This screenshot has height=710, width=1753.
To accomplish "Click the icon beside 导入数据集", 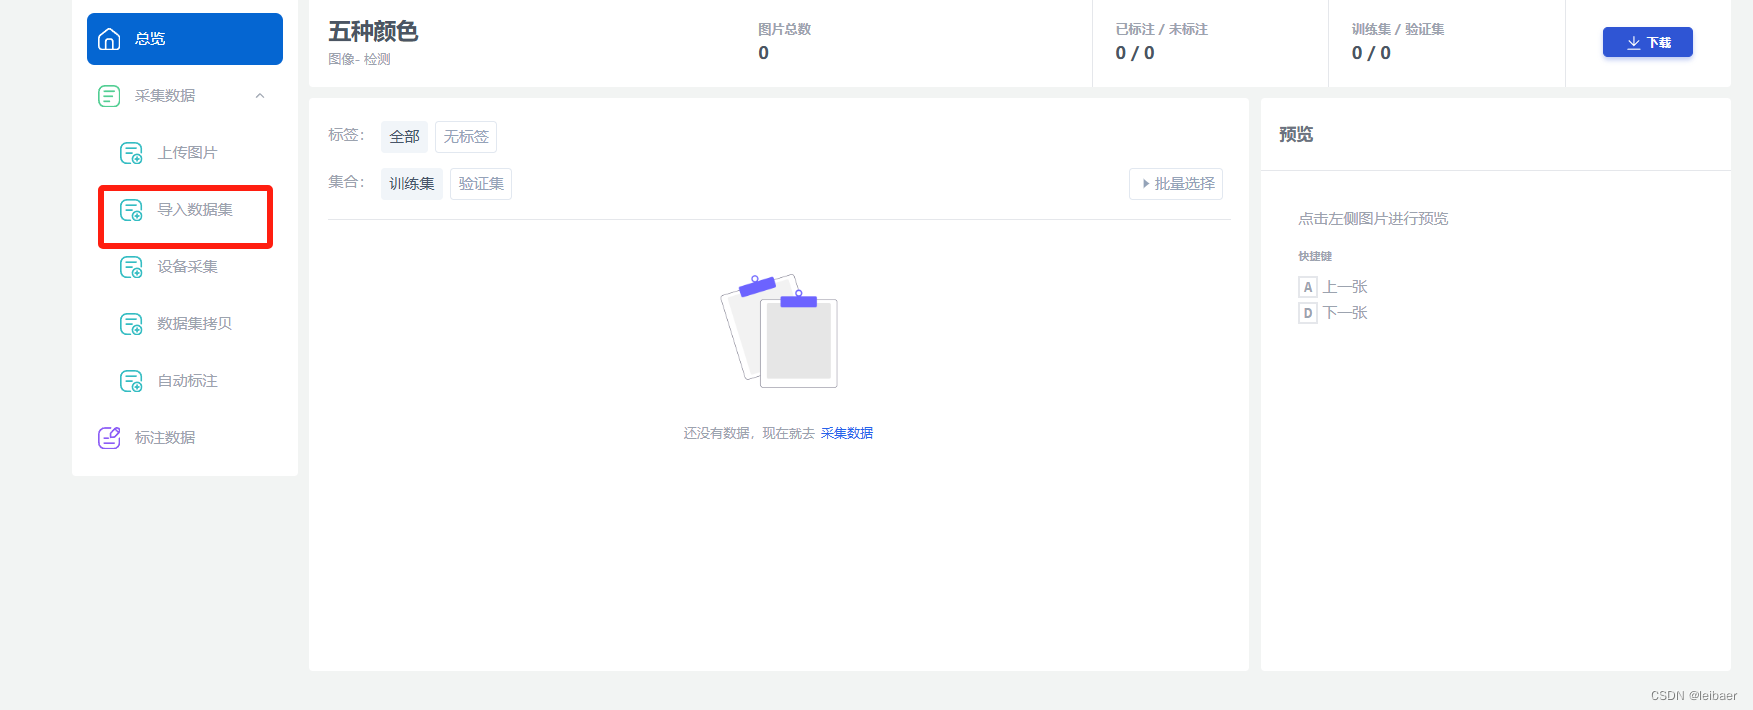I will click(131, 210).
